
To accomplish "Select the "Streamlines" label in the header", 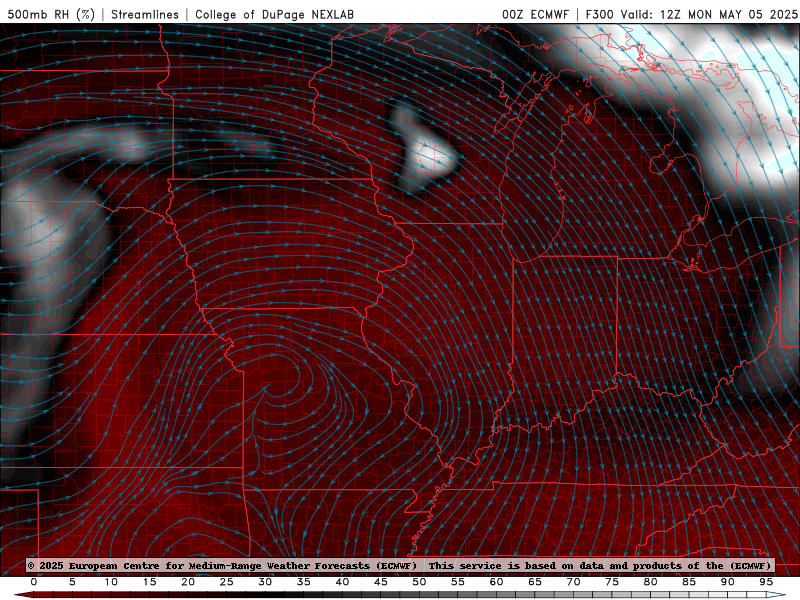I will pos(145,14).
